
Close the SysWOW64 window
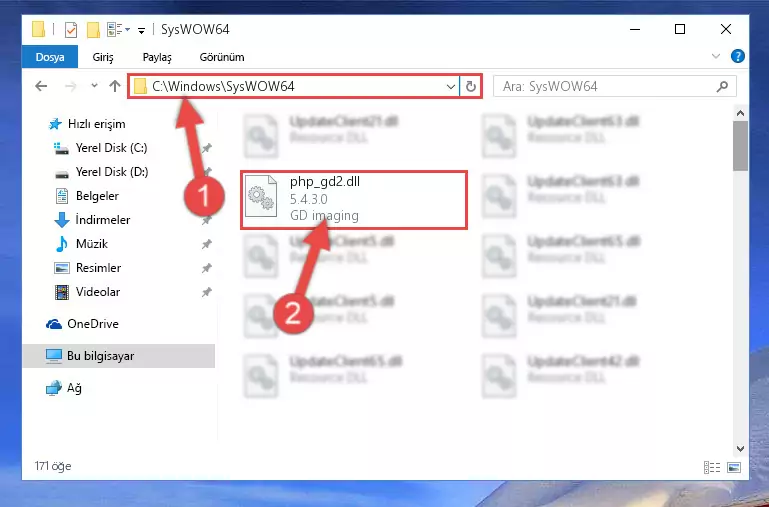[x=726, y=29]
